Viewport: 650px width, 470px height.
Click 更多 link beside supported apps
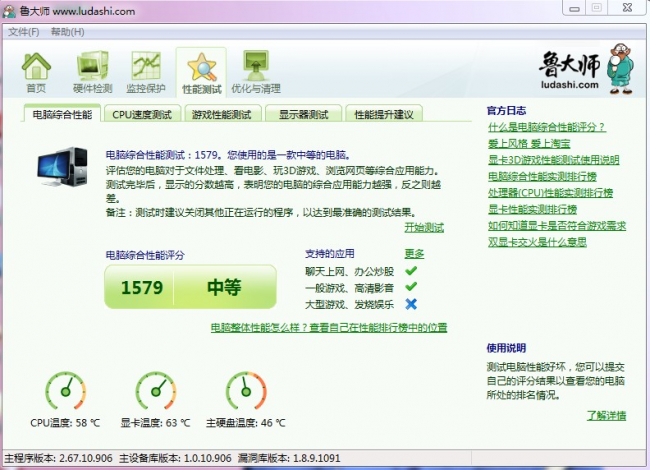click(414, 254)
